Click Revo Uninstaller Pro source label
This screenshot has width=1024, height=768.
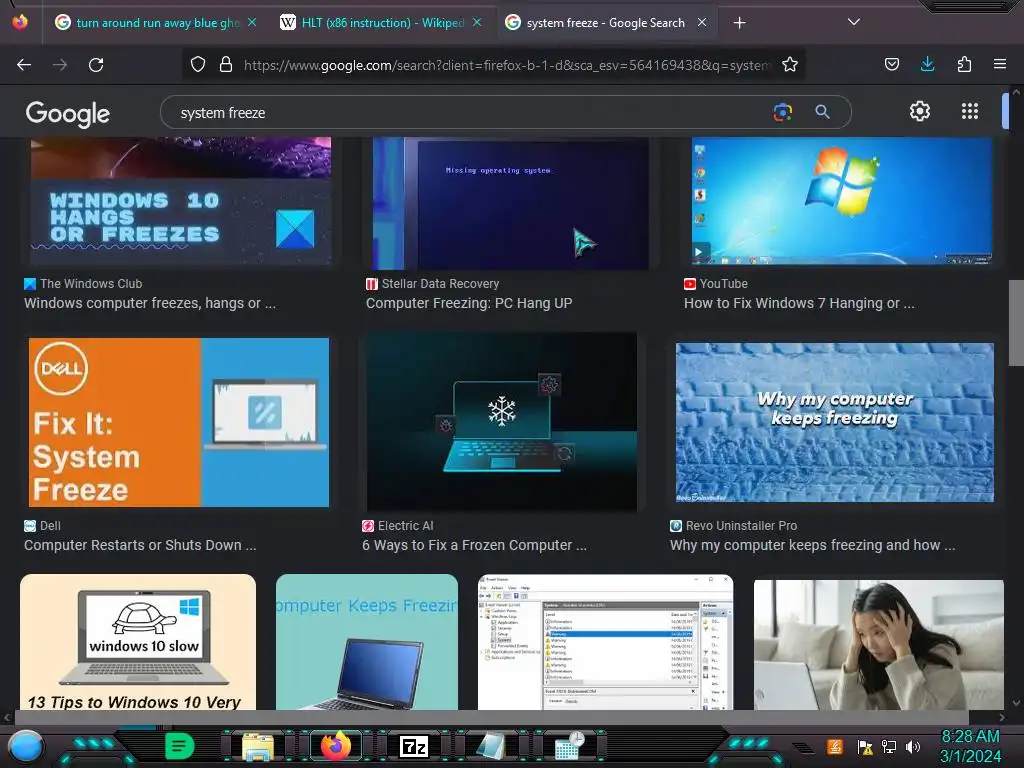pos(733,526)
